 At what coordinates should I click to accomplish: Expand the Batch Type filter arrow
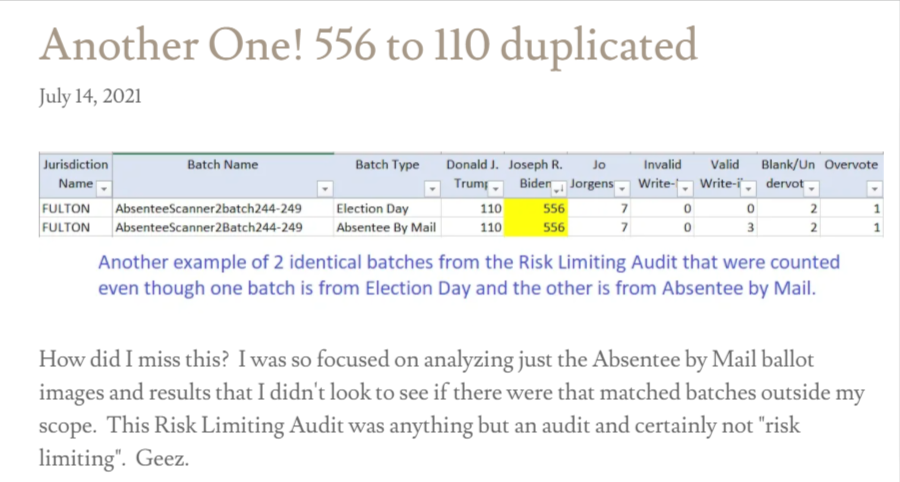click(x=432, y=188)
